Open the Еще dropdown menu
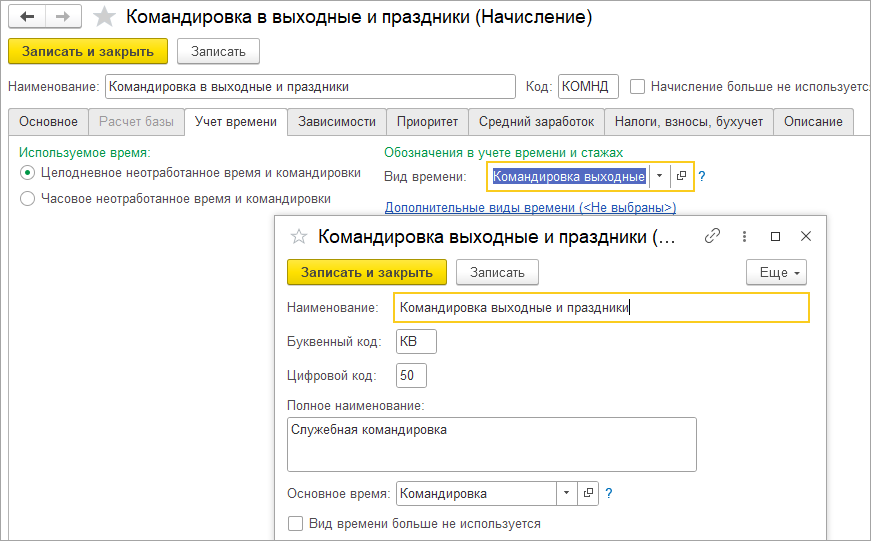Image resolution: width=871 pixels, height=541 pixels. coord(776,272)
